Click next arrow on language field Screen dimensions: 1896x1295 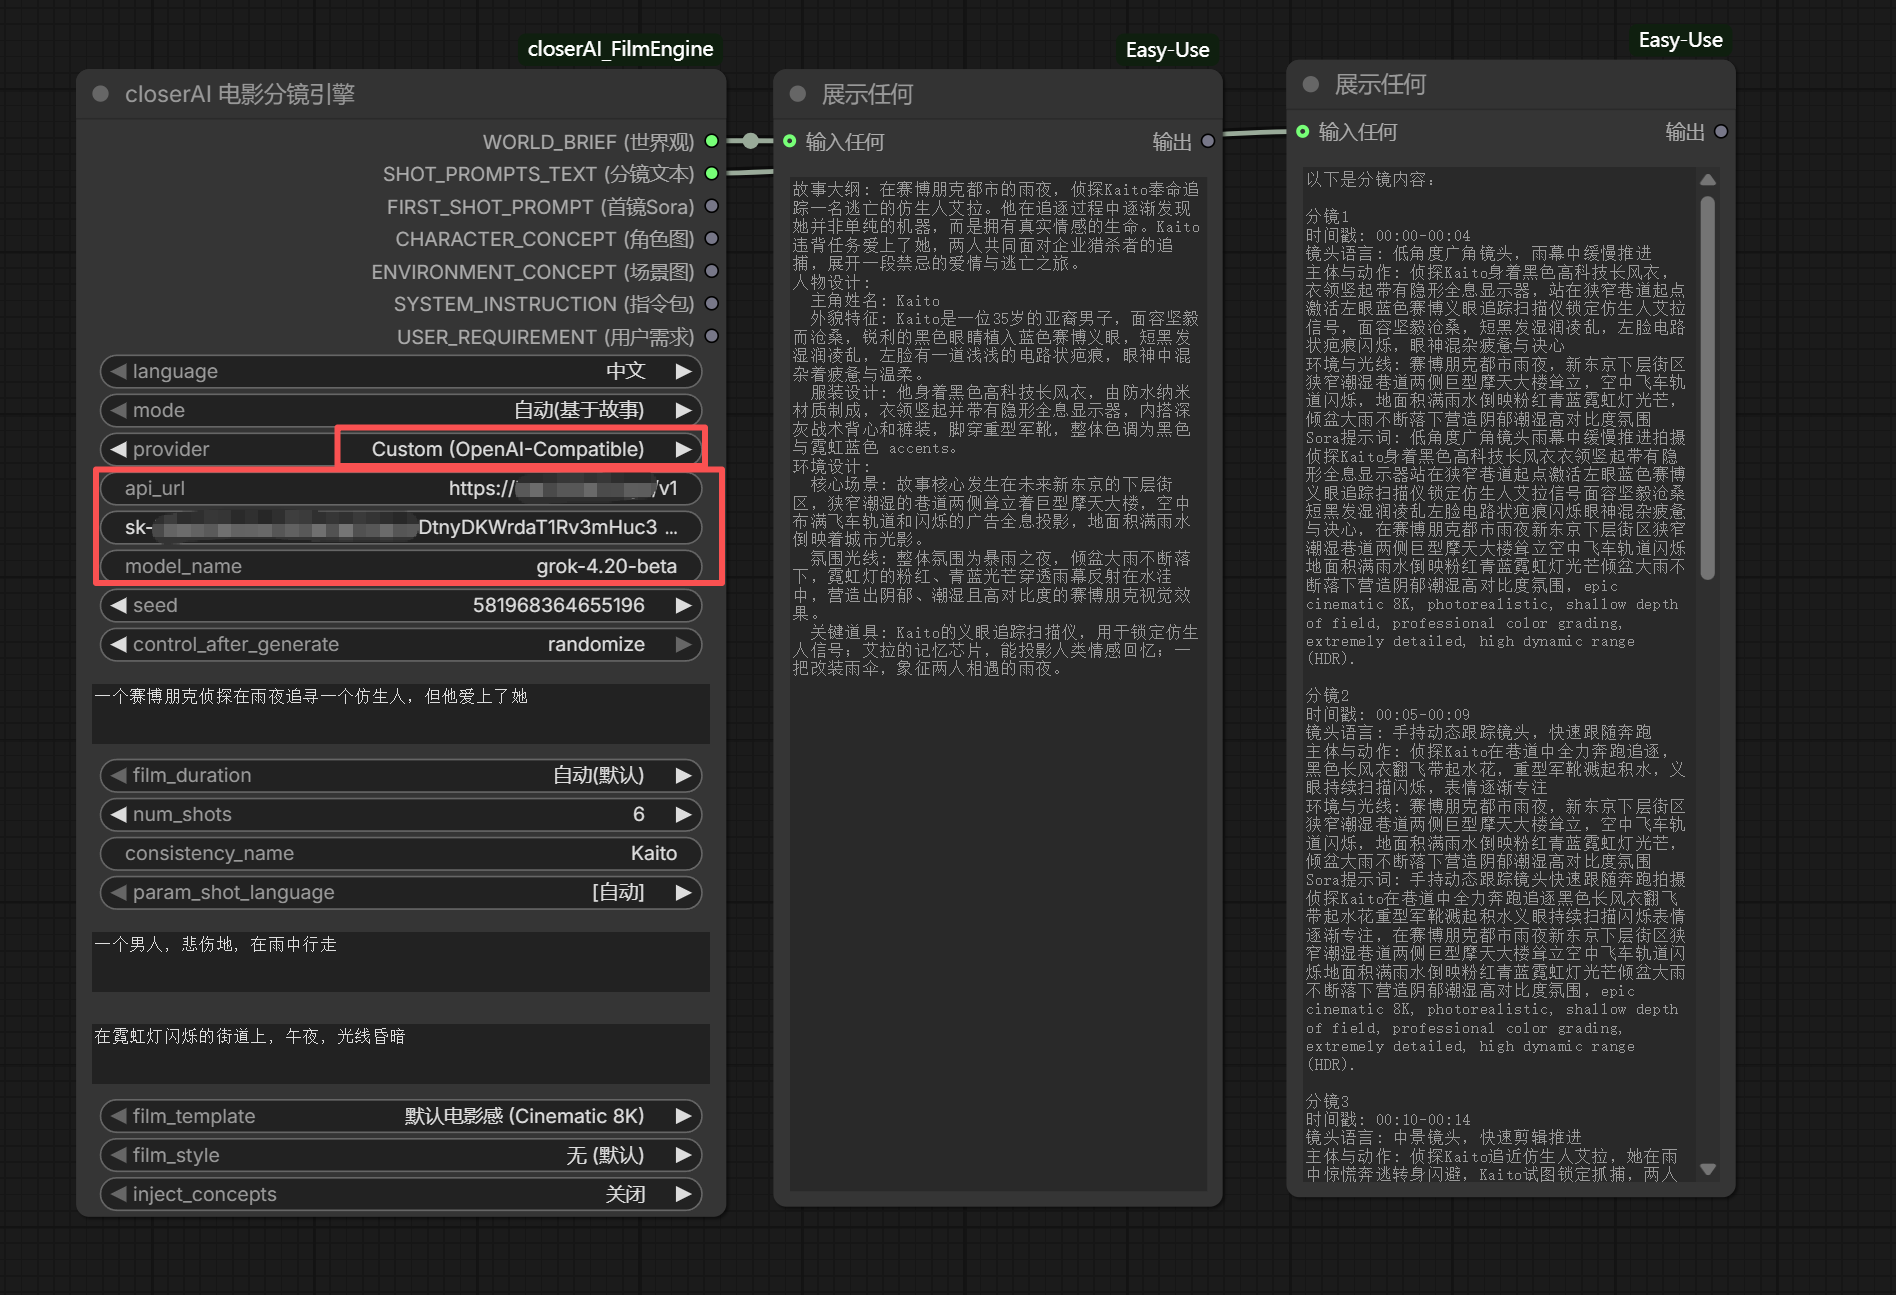(x=684, y=371)
